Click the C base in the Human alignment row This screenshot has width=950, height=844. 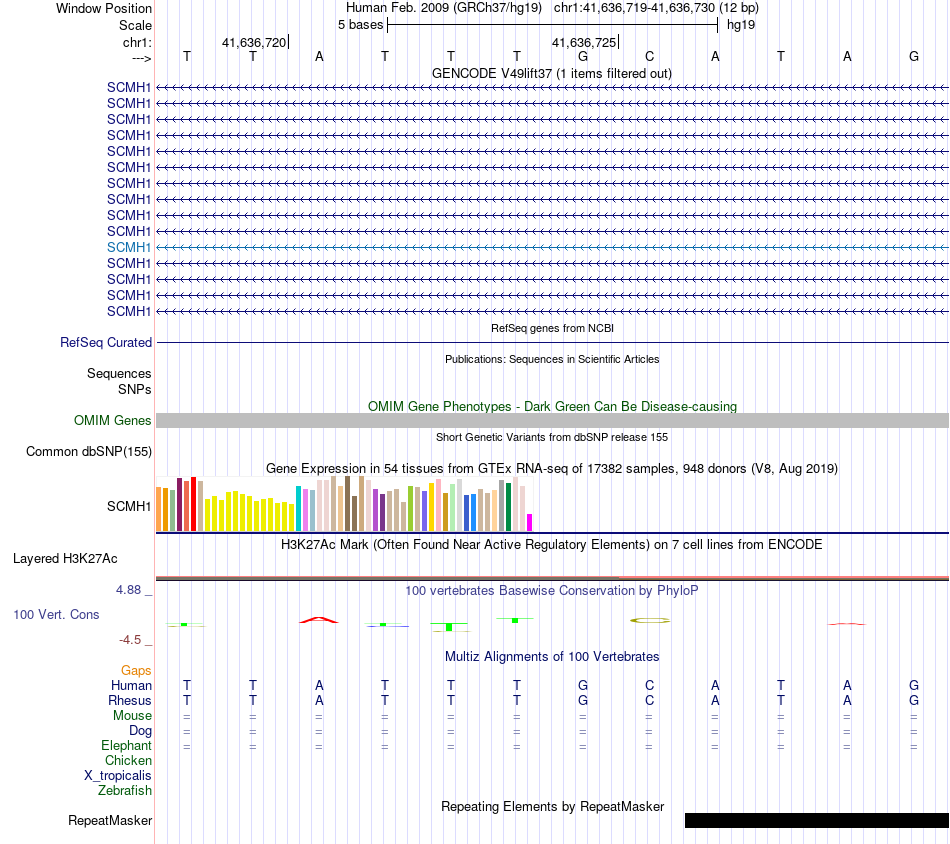(649, 685)
